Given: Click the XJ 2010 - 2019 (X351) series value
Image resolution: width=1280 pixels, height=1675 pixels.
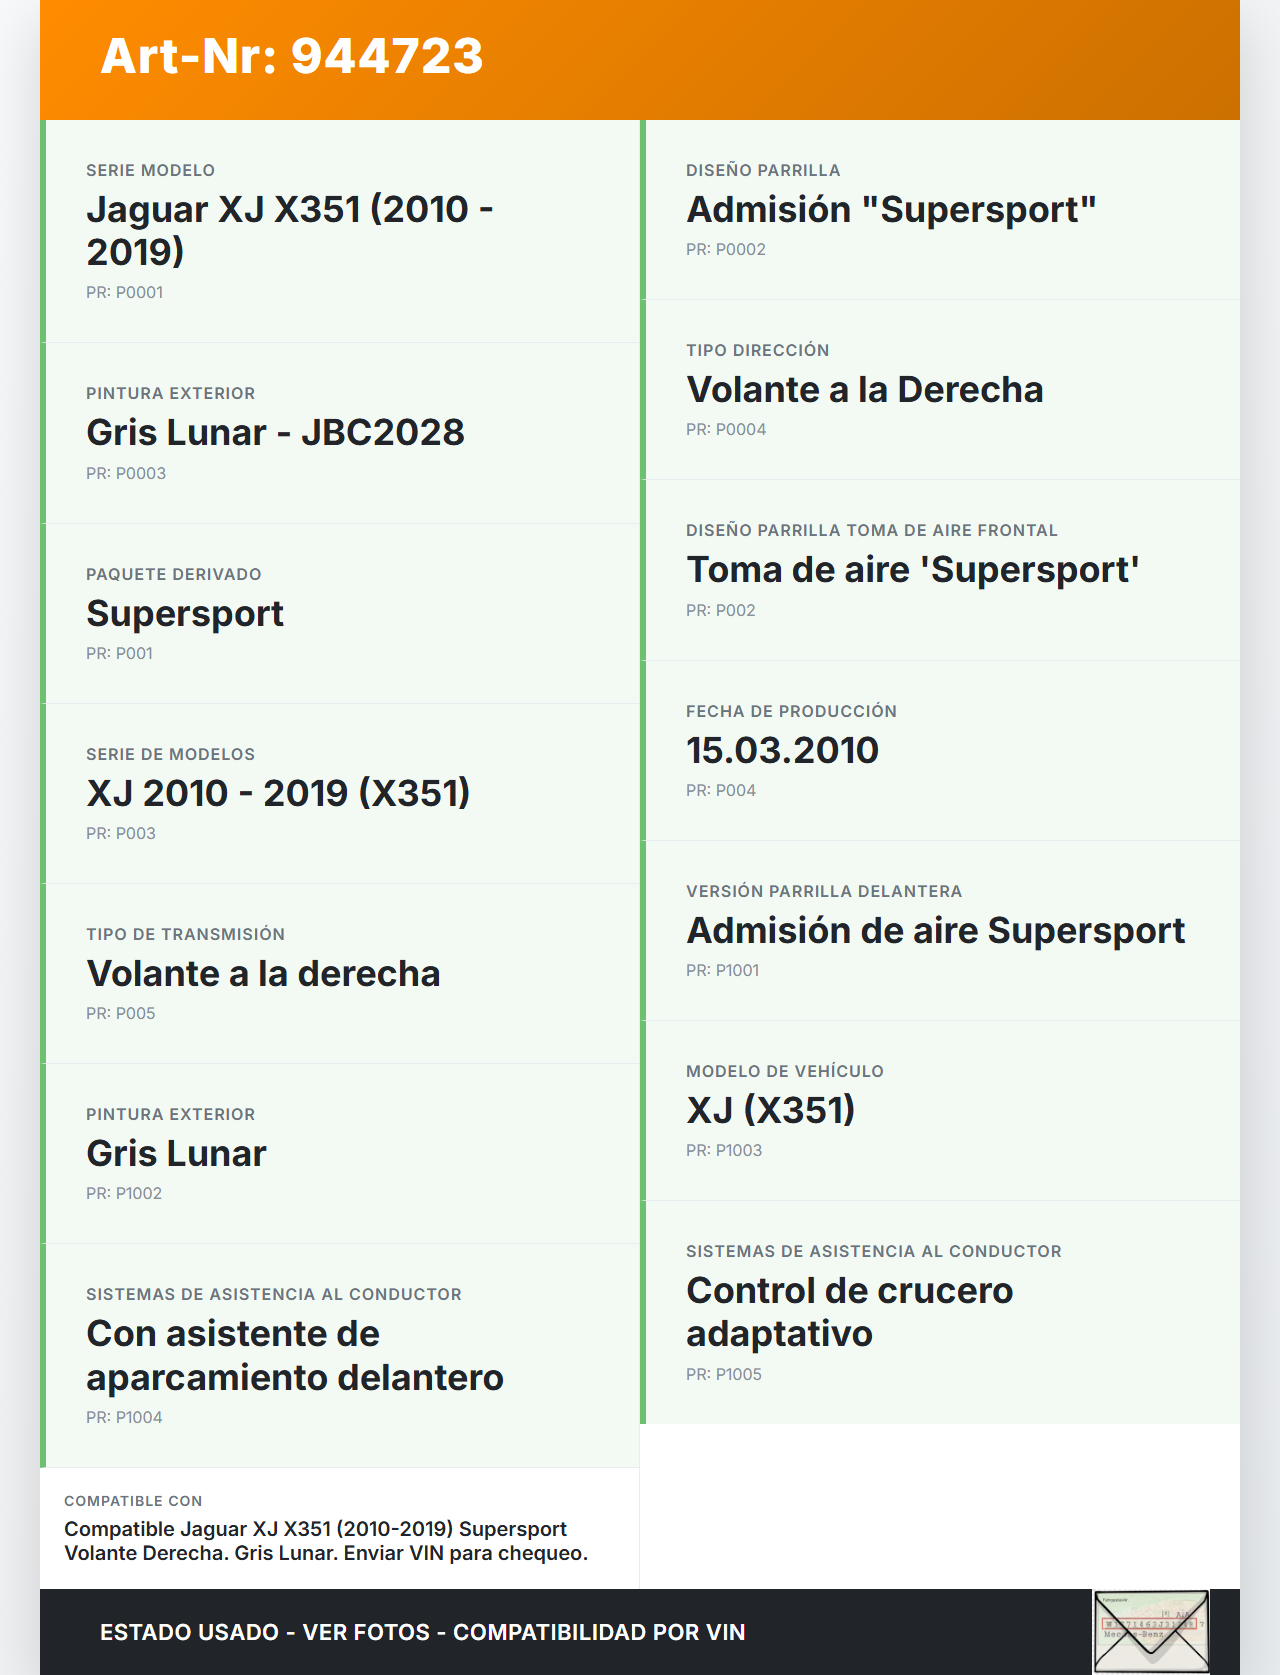Looking at the screenshot, I should pyautogui.click(x=278, y=793).
